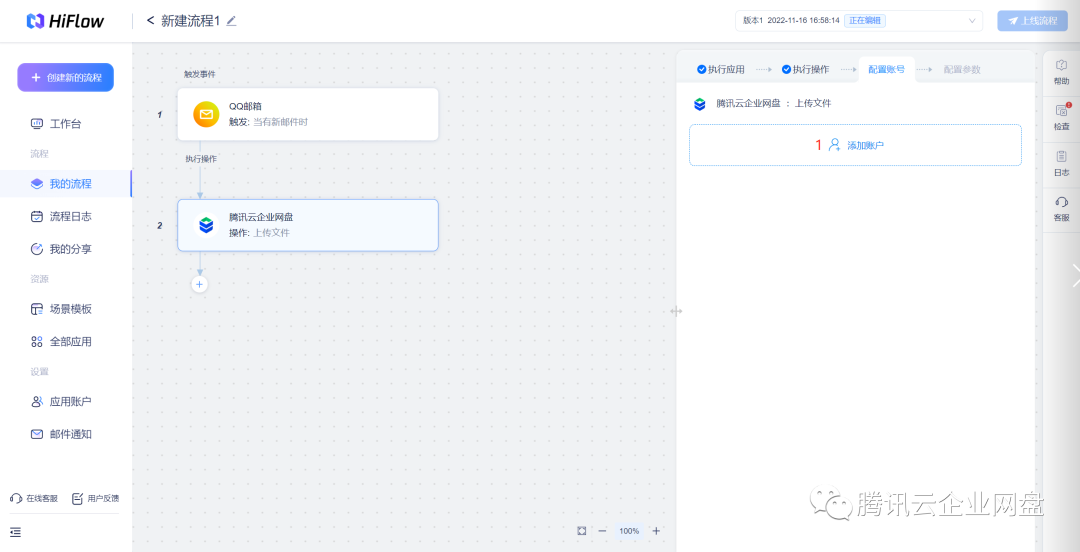1080x552 pixels.
Task: Open 客服 in the right toolbar
Action: tap(1061, 209)
